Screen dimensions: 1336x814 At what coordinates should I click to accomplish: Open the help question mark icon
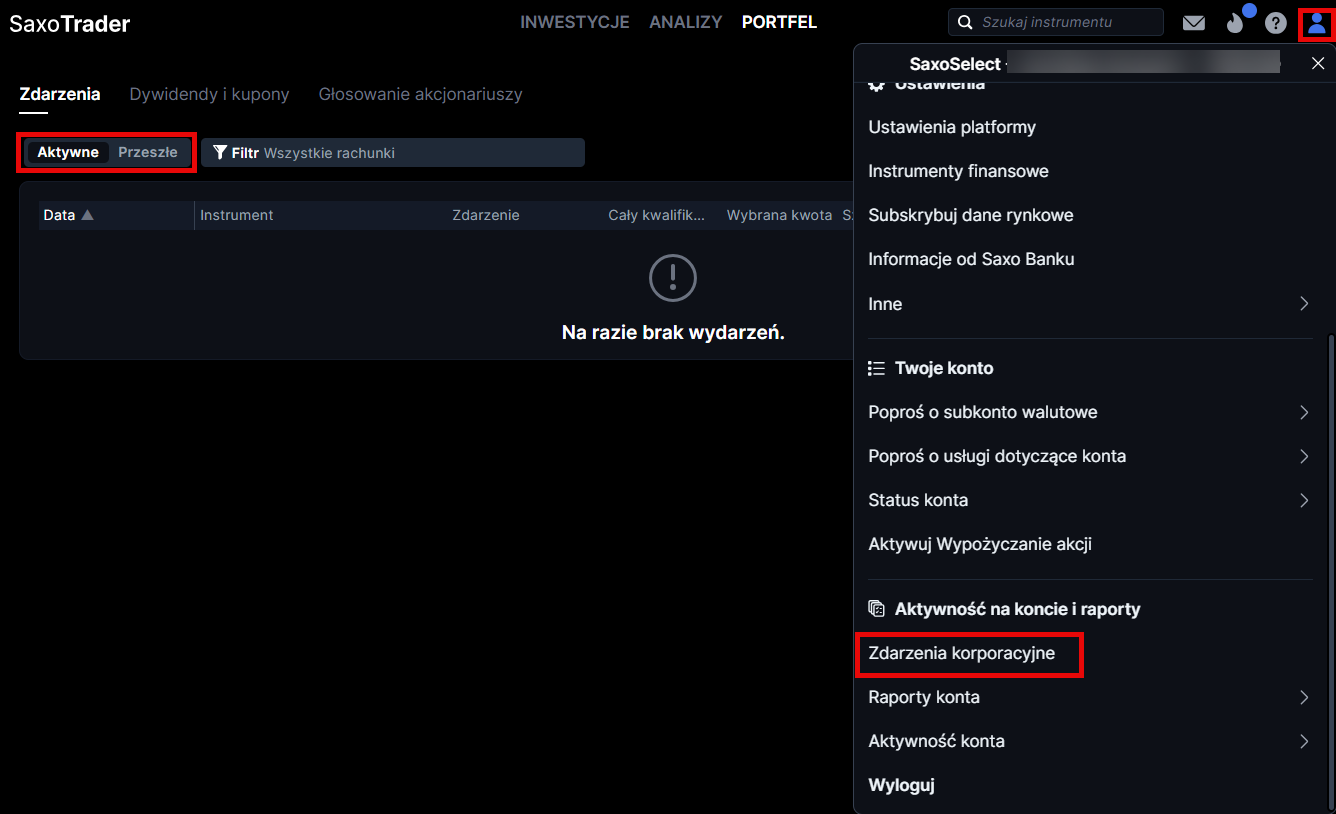click(1275, 23)
